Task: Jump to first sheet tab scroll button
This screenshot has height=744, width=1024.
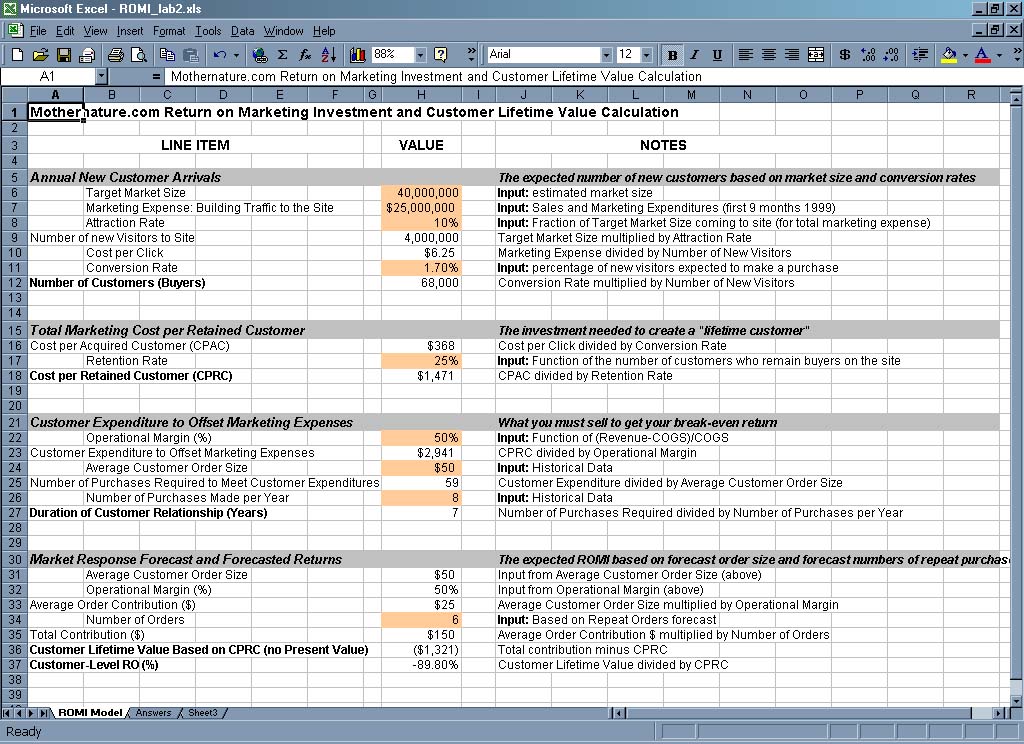Action: pos(7,713)
